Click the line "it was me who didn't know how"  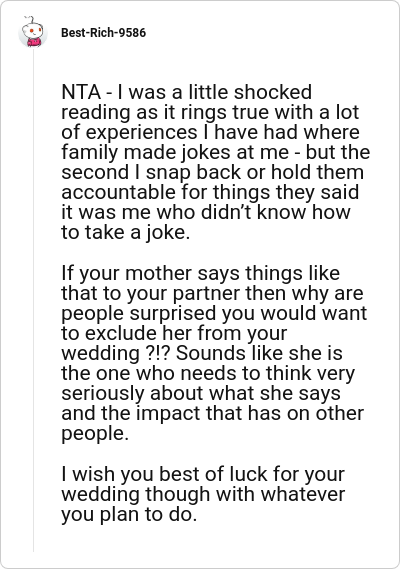(206, 212)
